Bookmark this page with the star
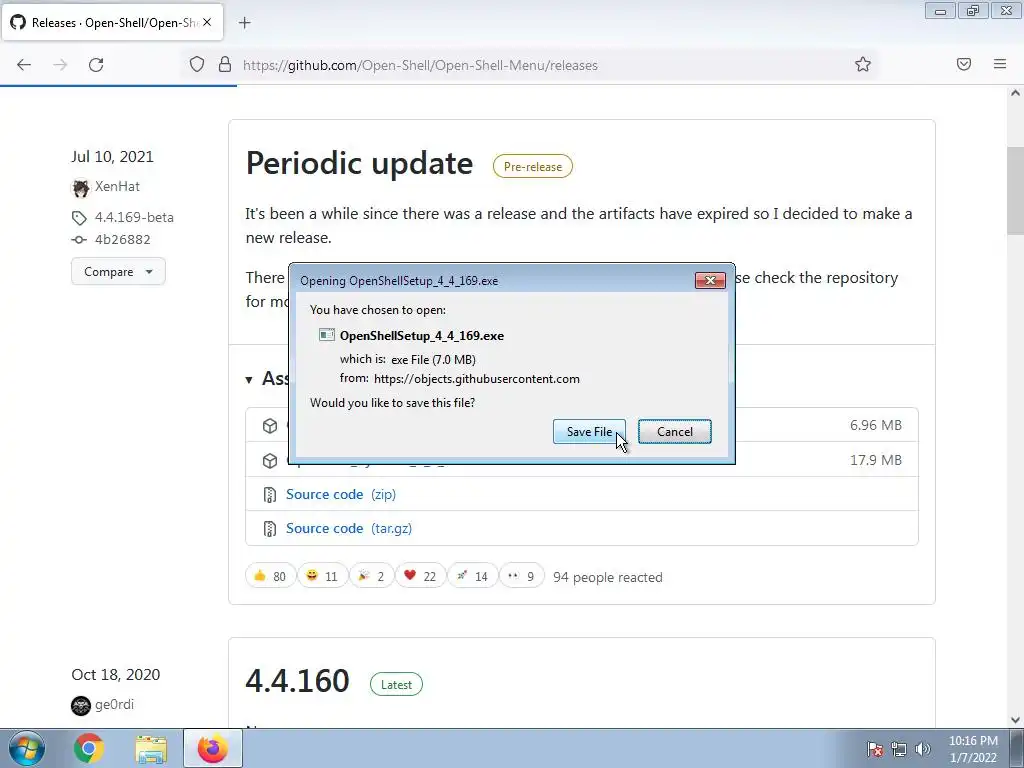 863,64
